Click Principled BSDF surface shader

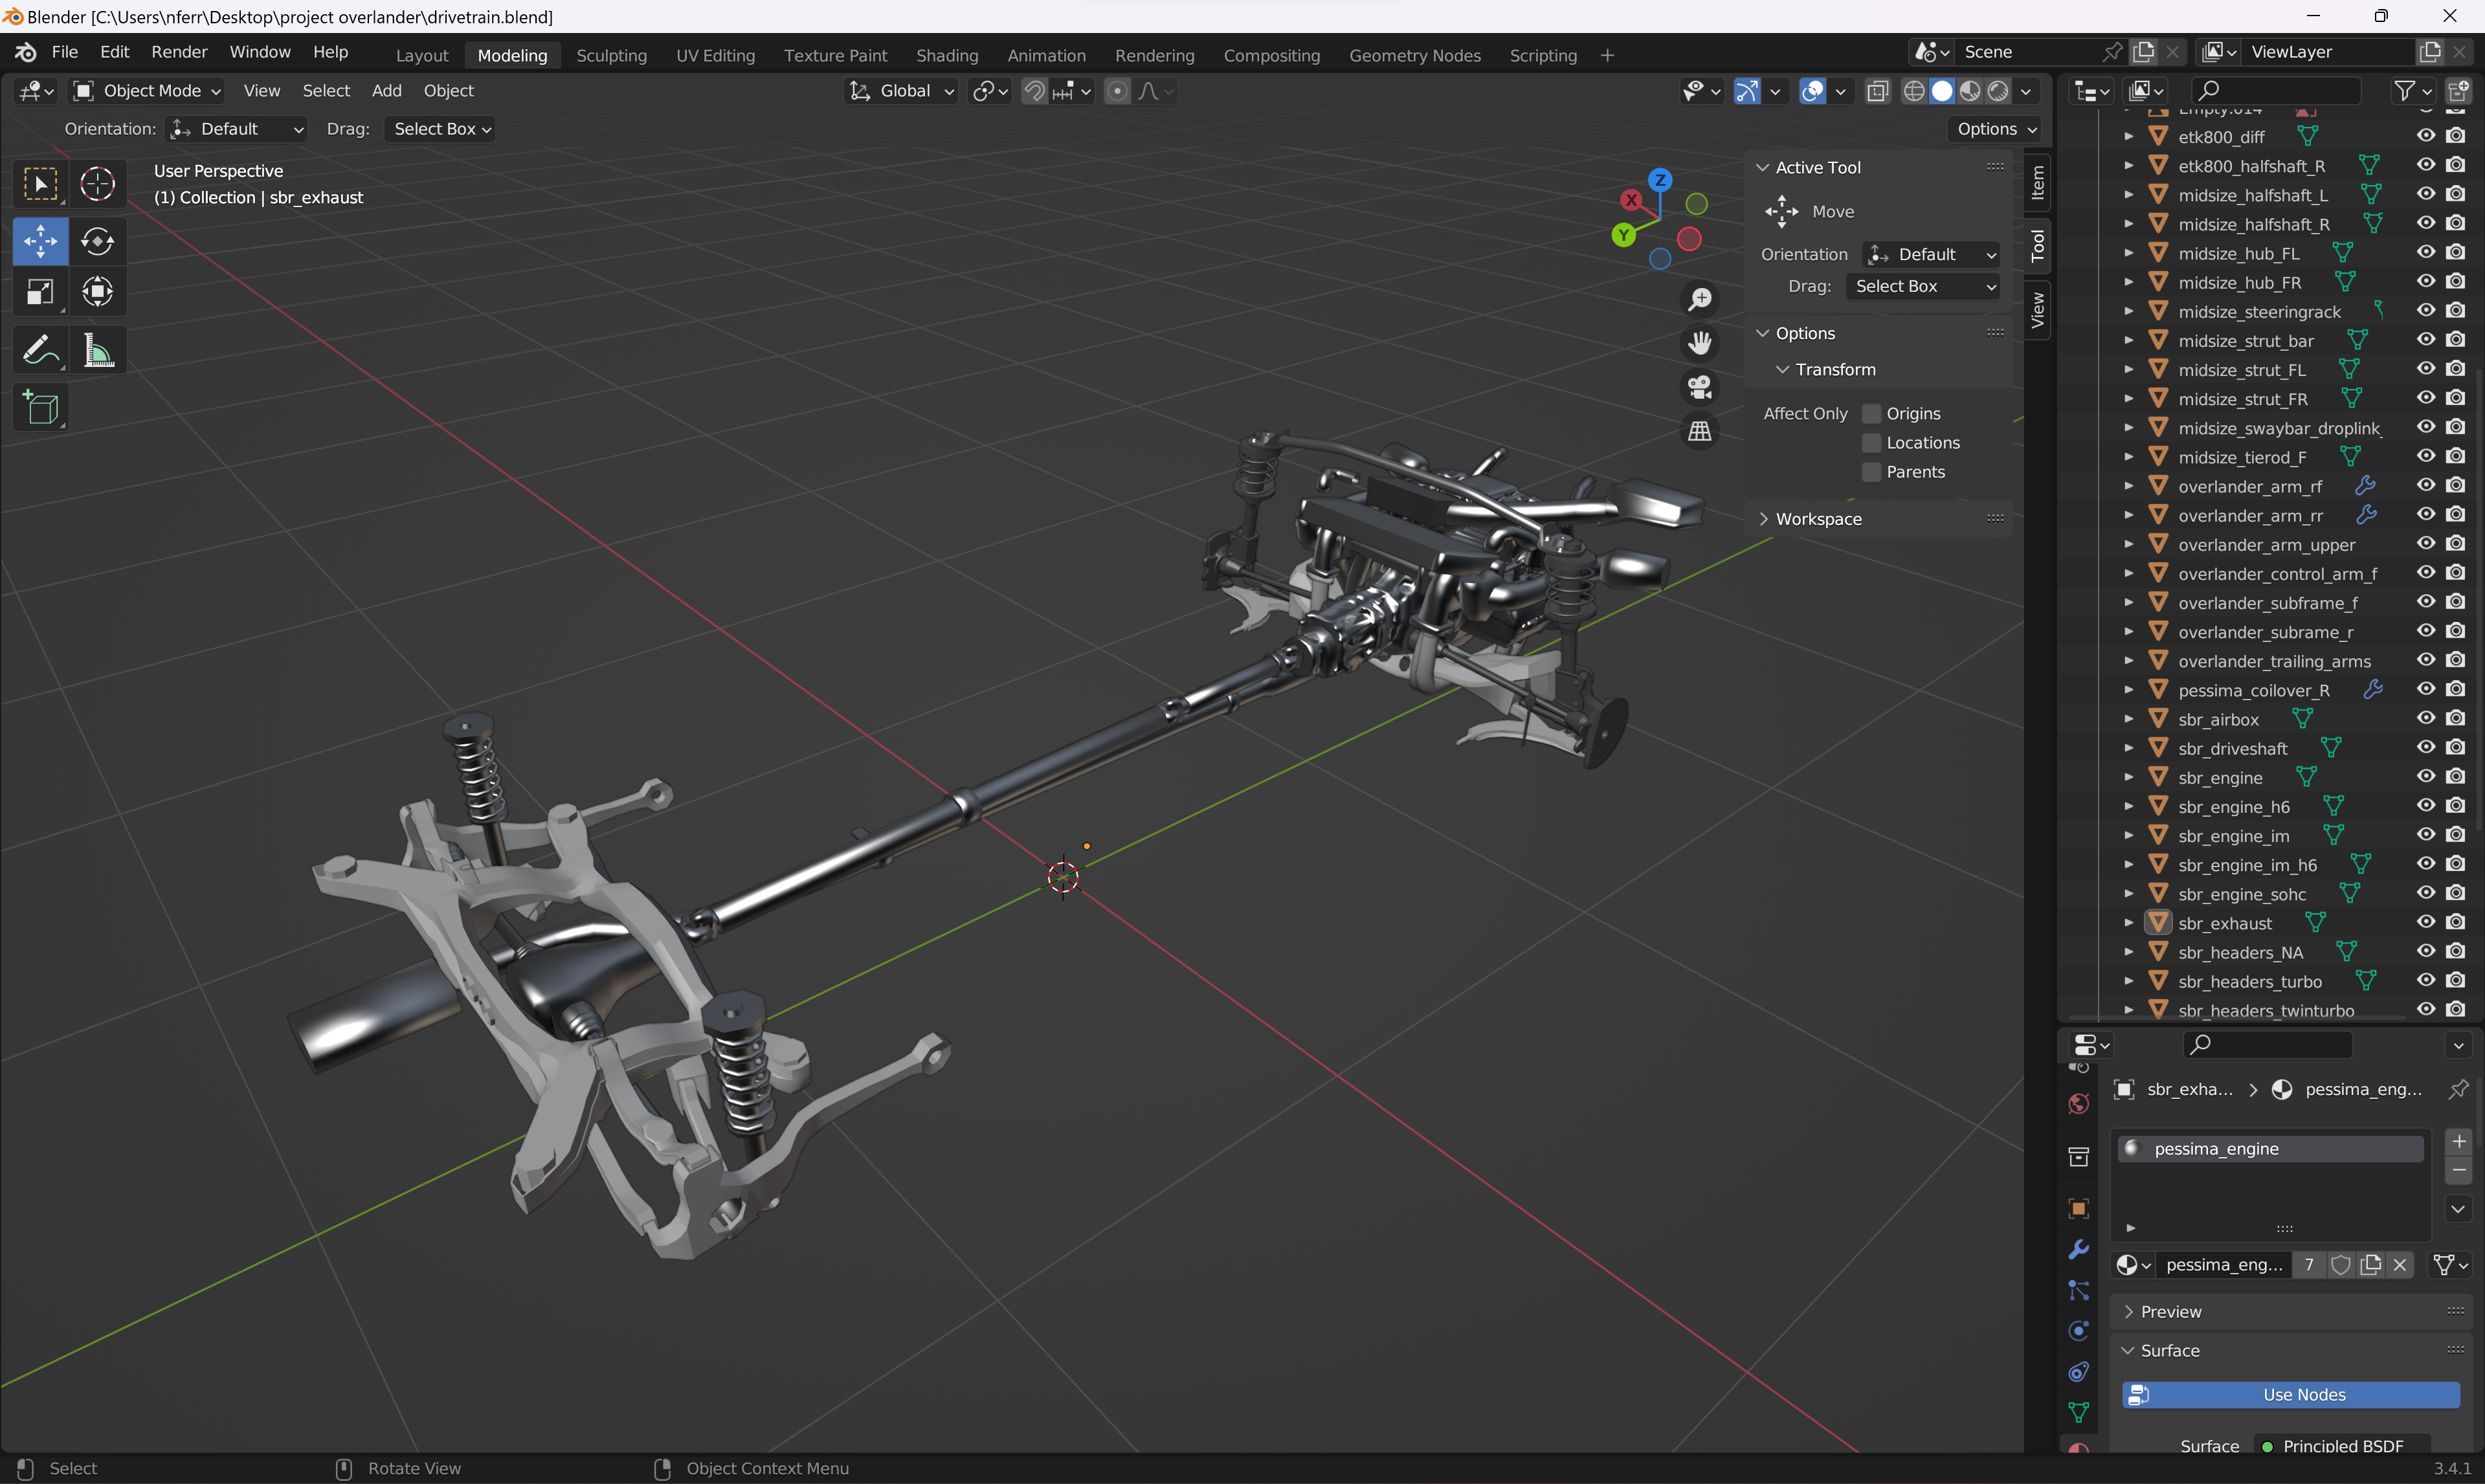tap(2343, 1446)
